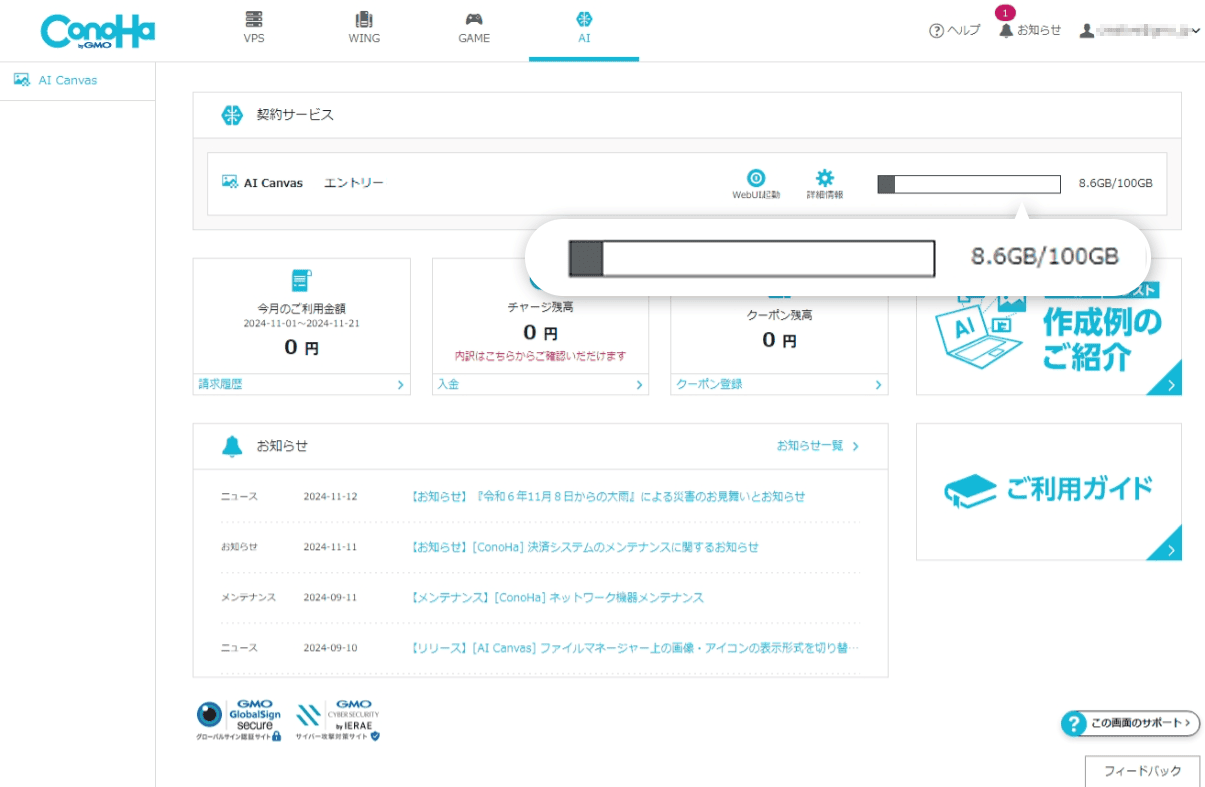Open the GAME service tab

pos(474,28)
